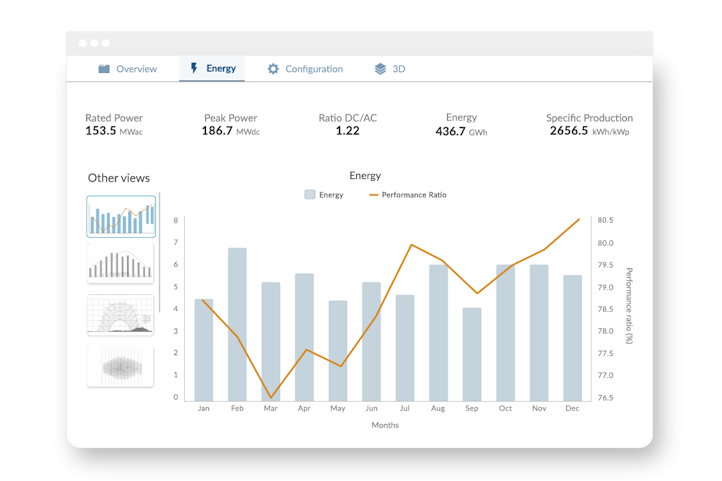This screenshot has width=722, height=481.
Task: Click the Overview map icon
Action: 104,69
